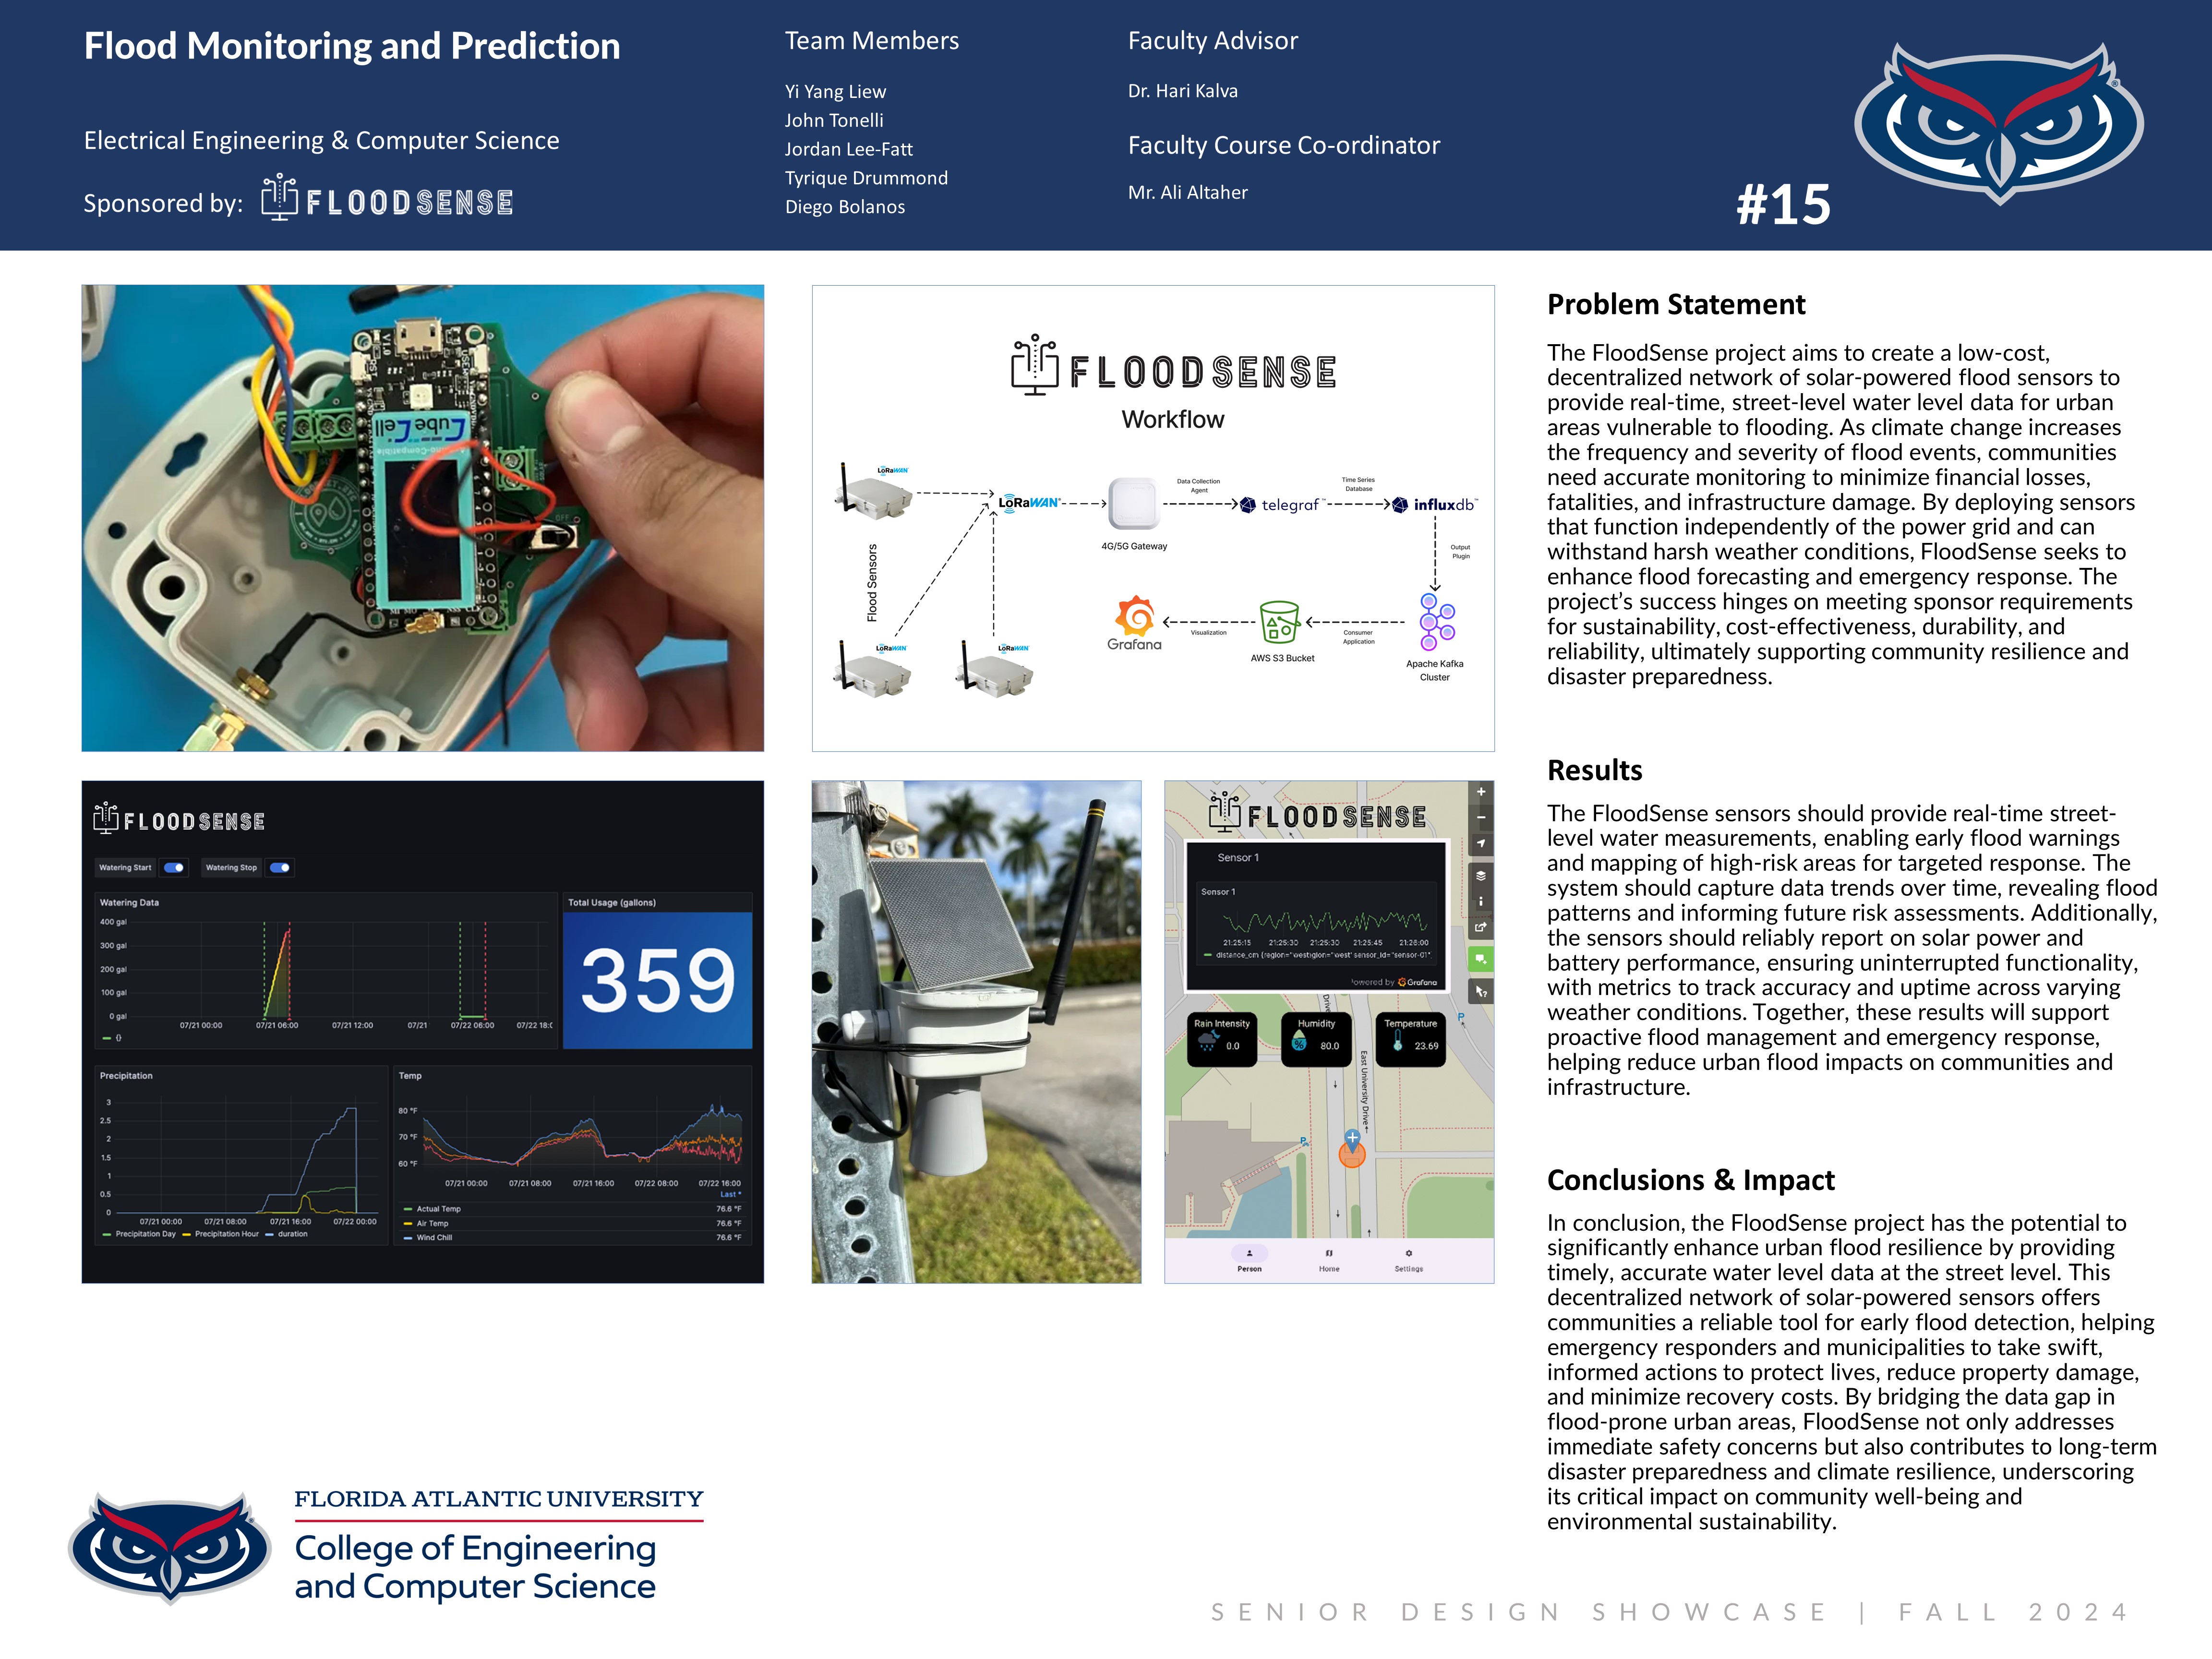Open the Settings tab

click(1408, 1259)
